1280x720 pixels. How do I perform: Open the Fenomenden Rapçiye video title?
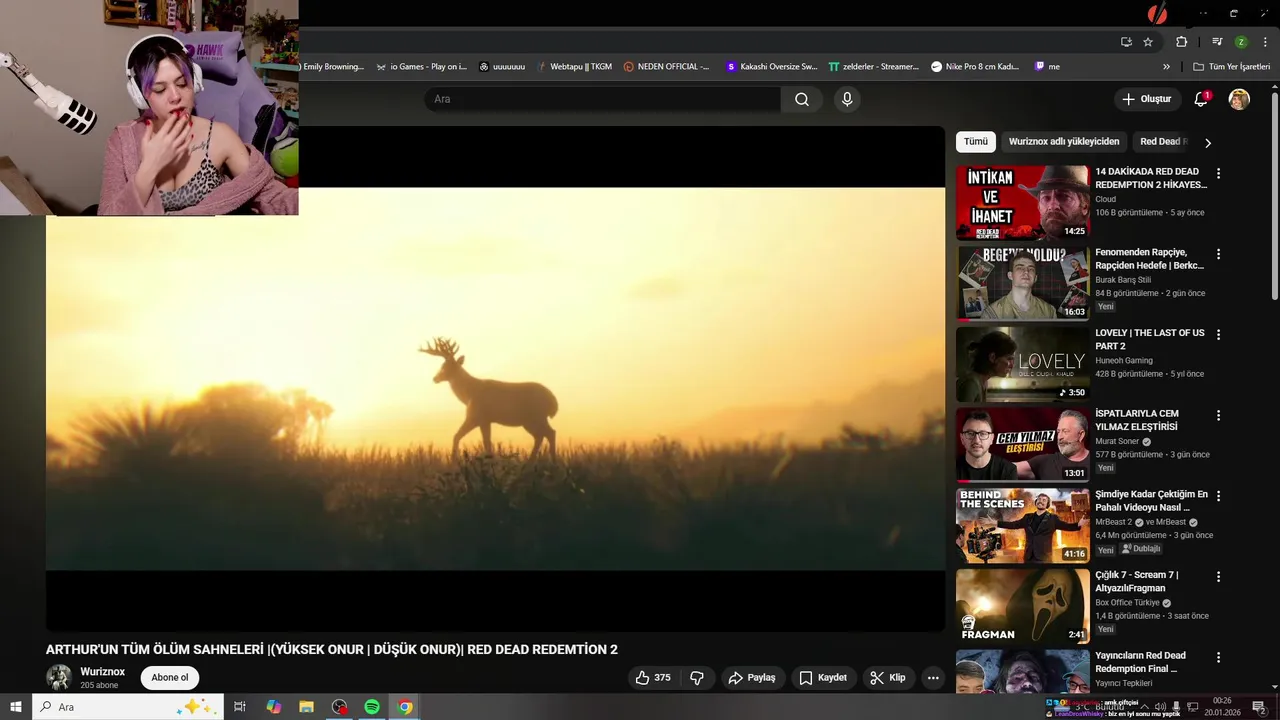[1150, 259]
